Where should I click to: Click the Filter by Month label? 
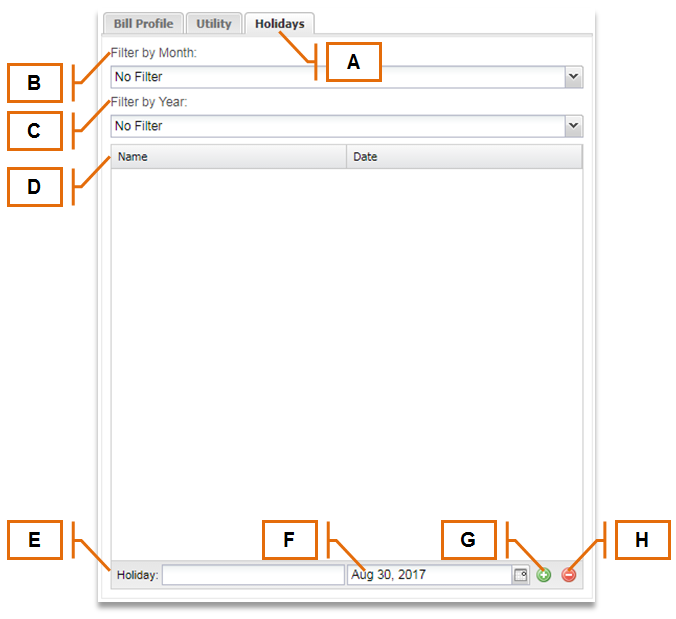click(153, 53)
